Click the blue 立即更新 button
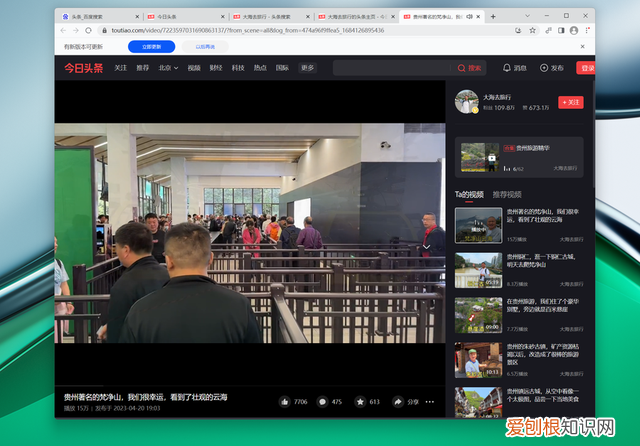The image size is (640, 446). (x=151, y=47)
